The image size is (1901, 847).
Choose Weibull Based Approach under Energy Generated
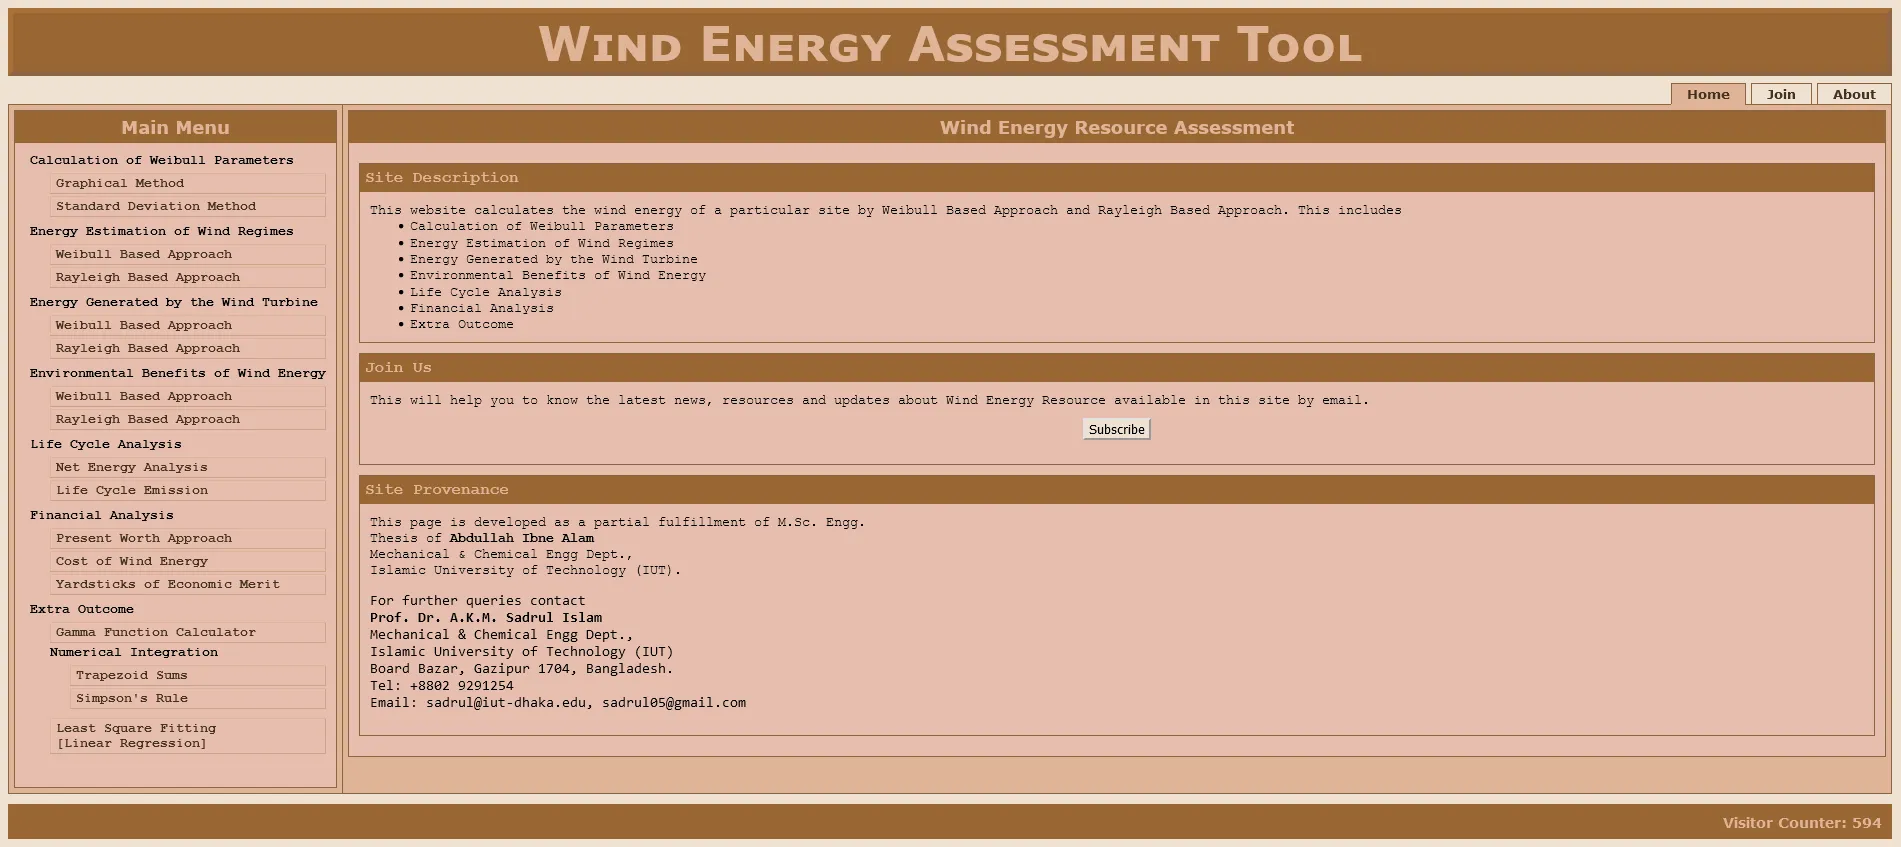pyautogui.click(x=144, y=325)
